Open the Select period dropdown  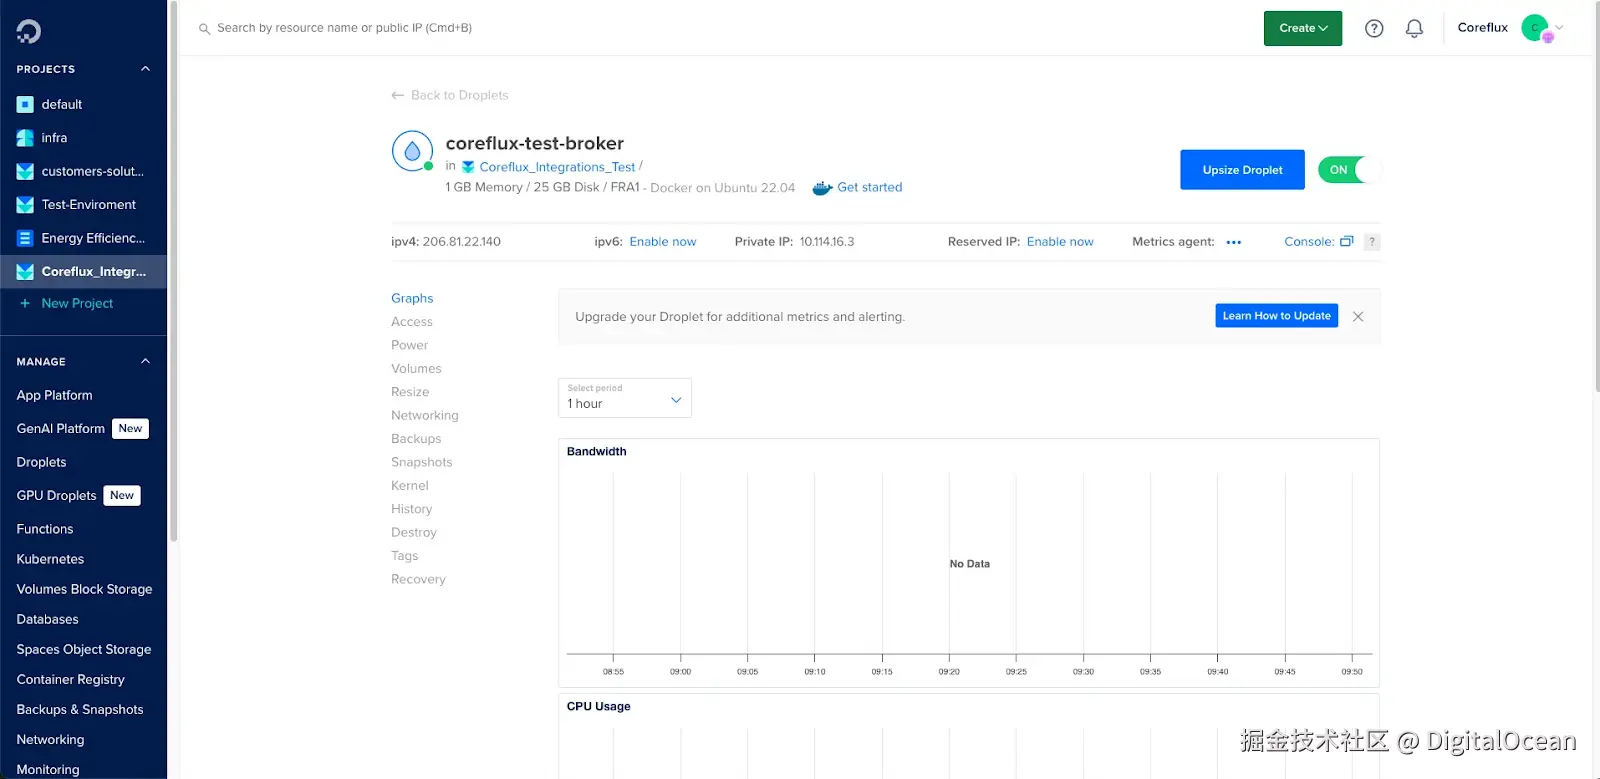(x=625, y=398)
